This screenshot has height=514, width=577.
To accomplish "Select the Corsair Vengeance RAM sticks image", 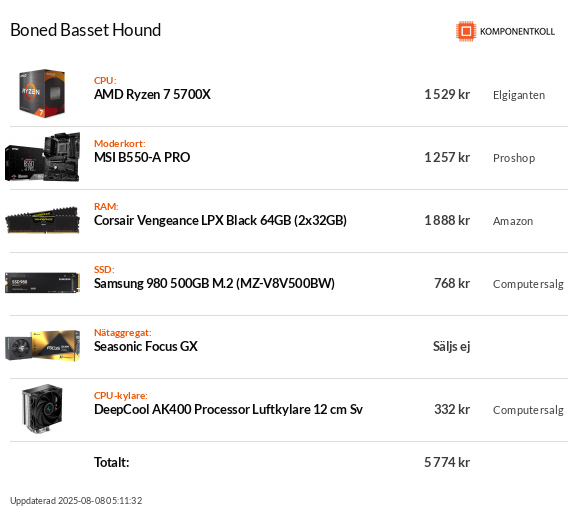I will click(x=42, y=220).
